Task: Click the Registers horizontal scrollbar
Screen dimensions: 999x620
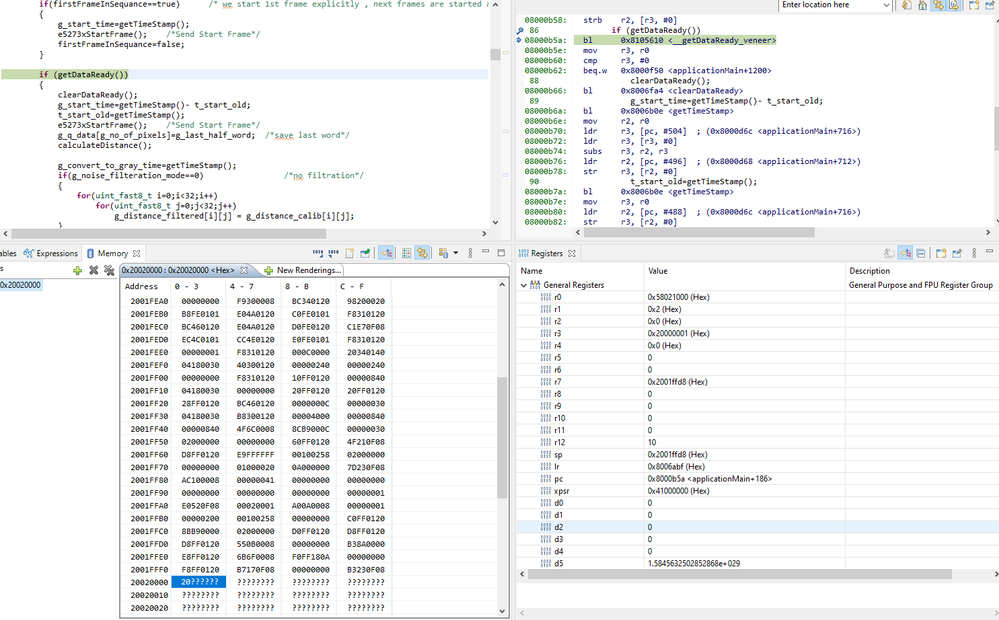Action: pos(739,574)
